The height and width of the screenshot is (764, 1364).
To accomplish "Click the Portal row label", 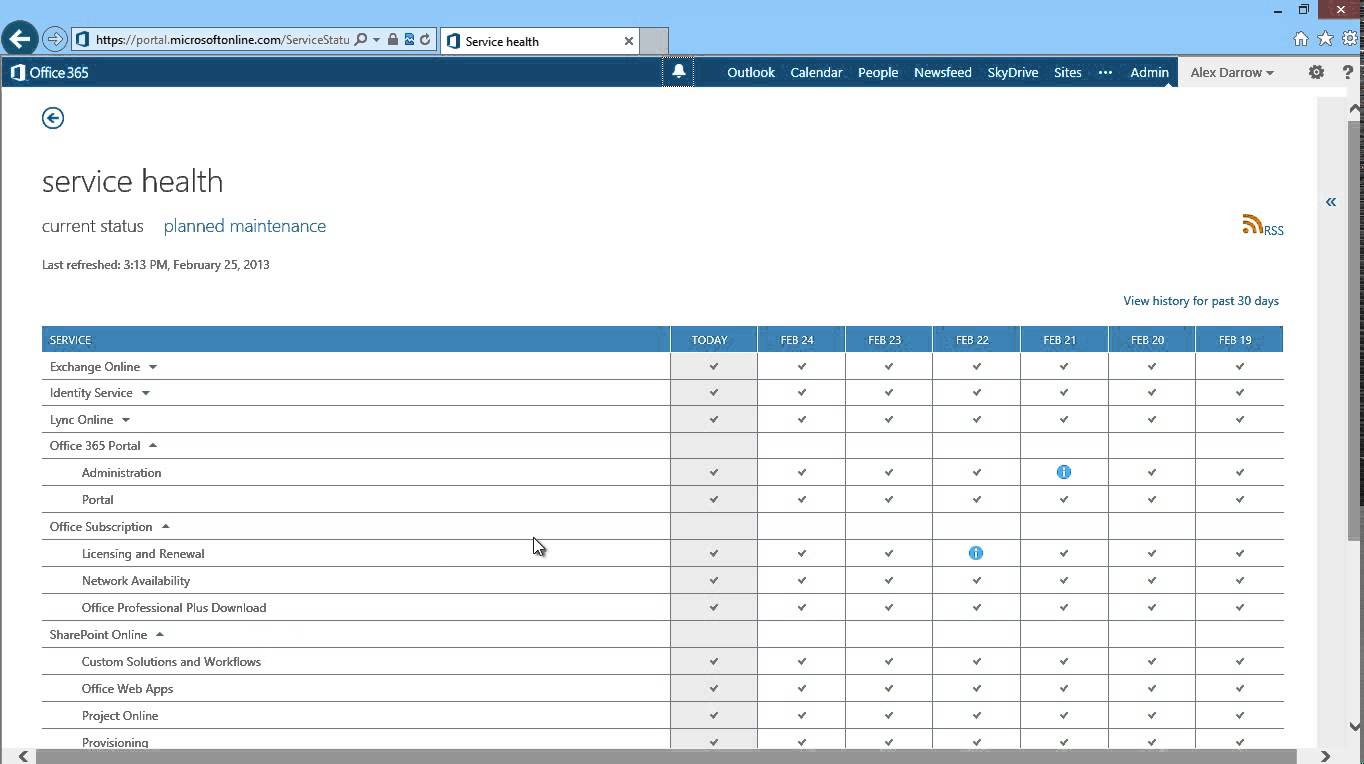I will (x=97, y=500).
